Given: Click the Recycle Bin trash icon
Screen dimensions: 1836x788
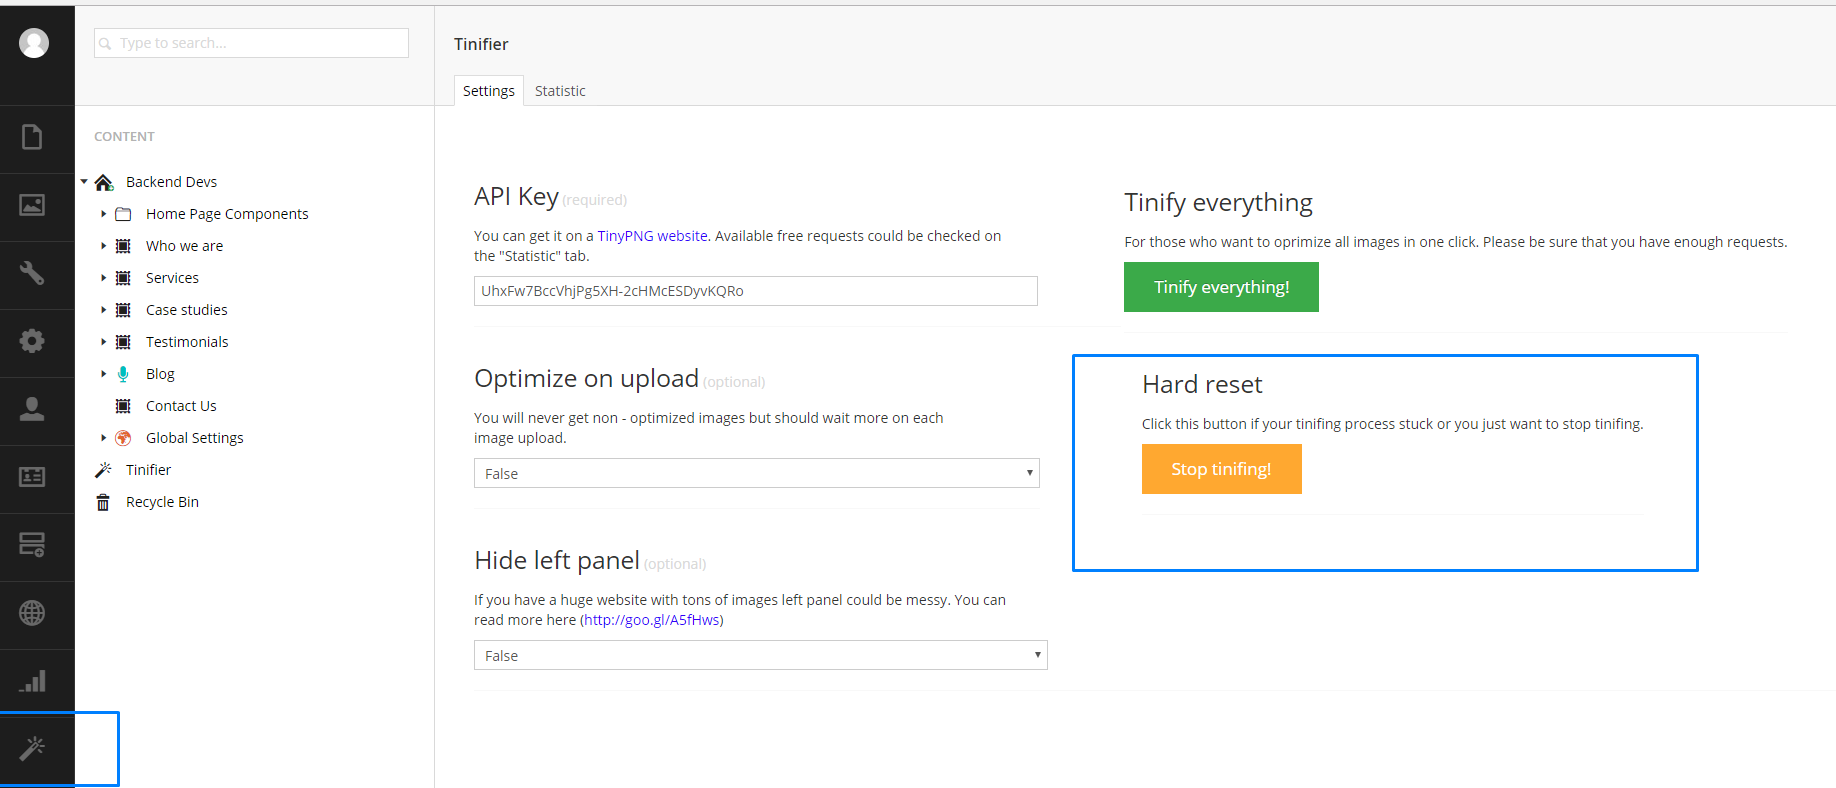Looking at the screenshot, I should (103, 502).
